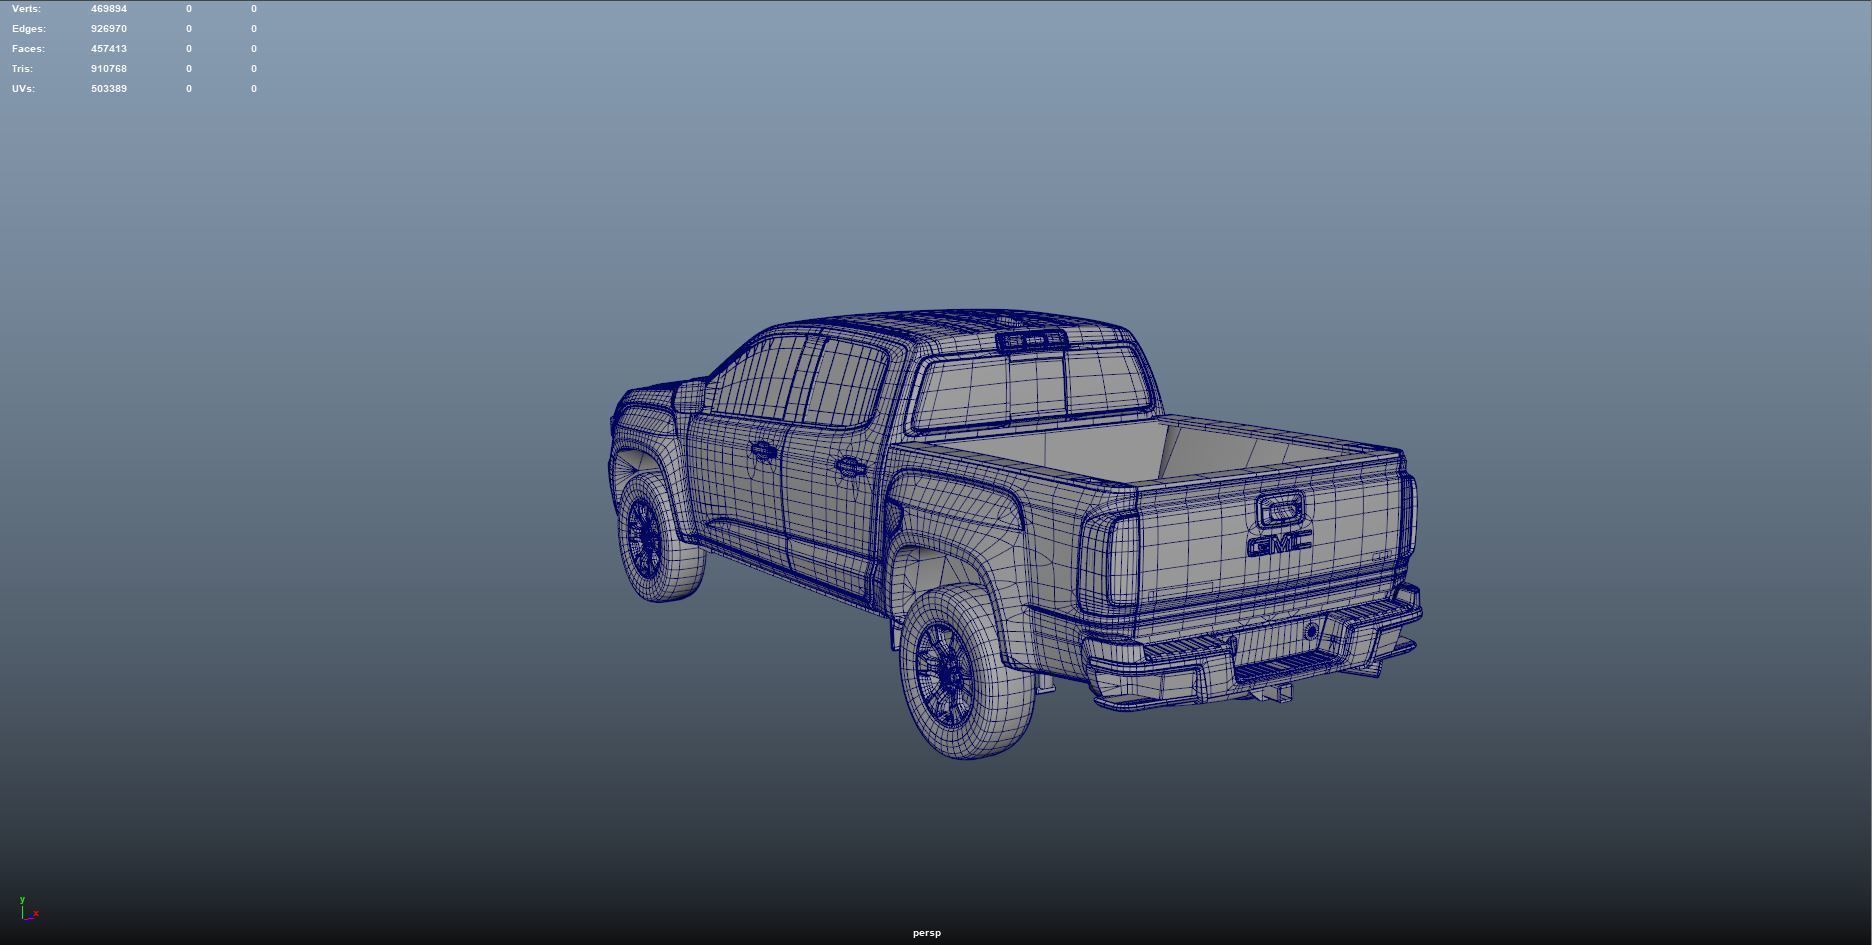Image resolution: width=1872 pixels, height=945 pixels.
Task: Select the rear door handle
Action: coord(850,466)
